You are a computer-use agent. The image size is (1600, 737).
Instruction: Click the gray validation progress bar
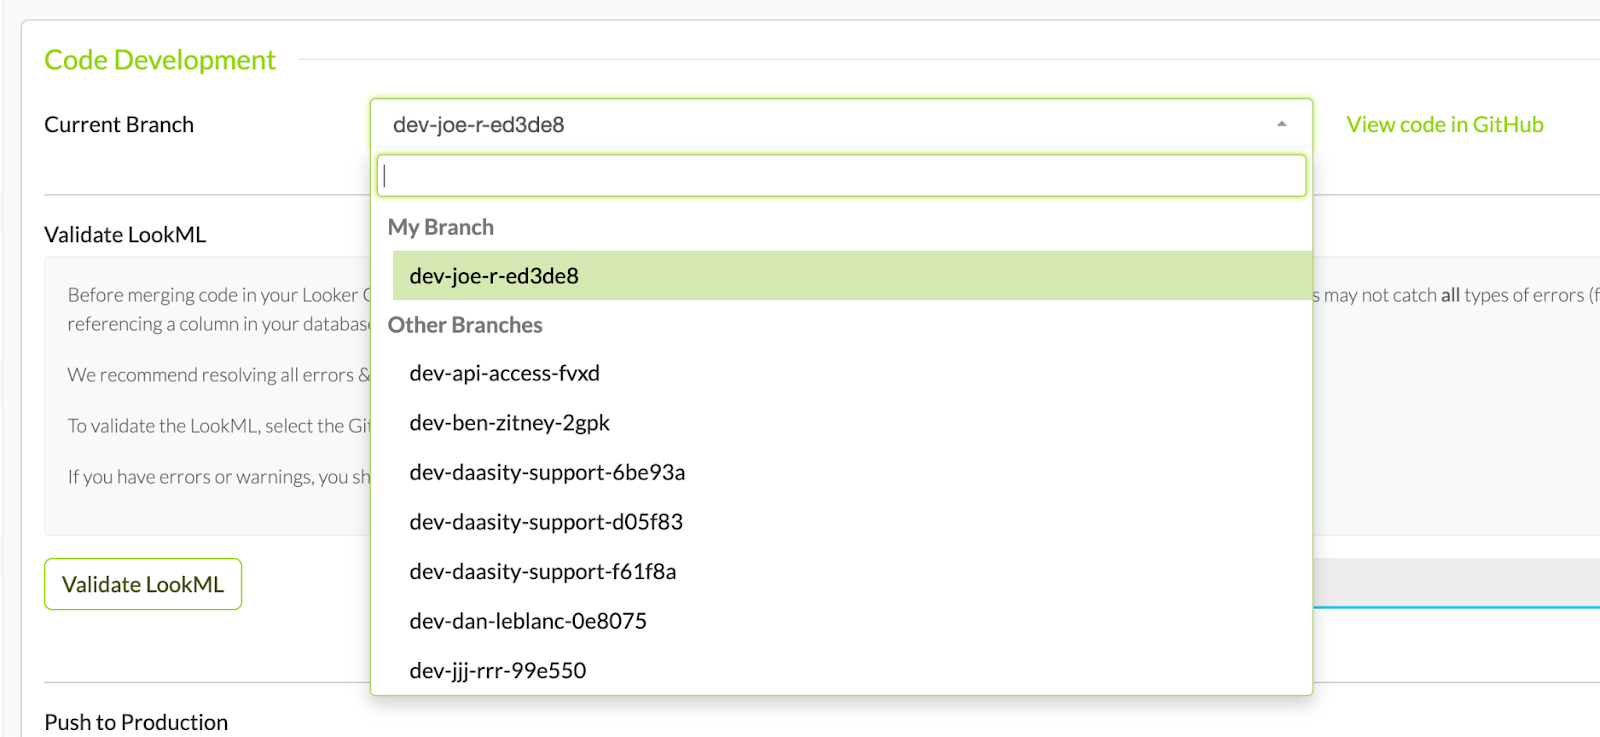[x=1456, y=581]
